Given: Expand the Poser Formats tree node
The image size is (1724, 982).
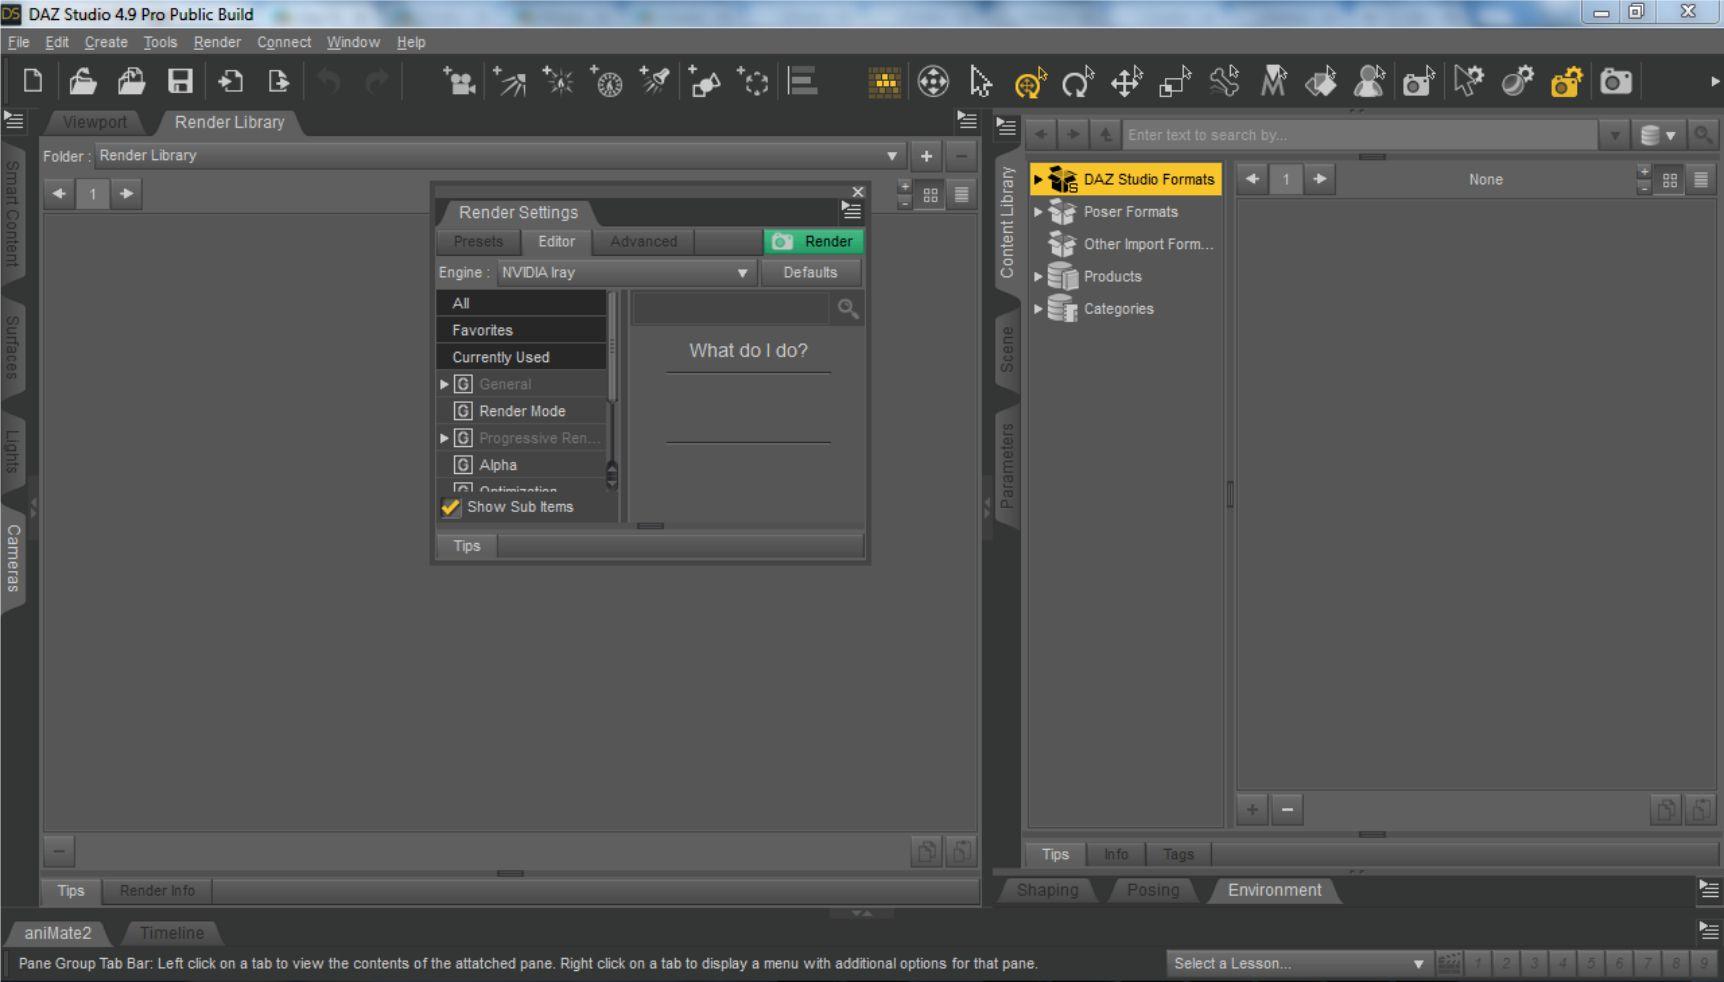Looking at the screenshot, I should click(x=1038, y=212).
